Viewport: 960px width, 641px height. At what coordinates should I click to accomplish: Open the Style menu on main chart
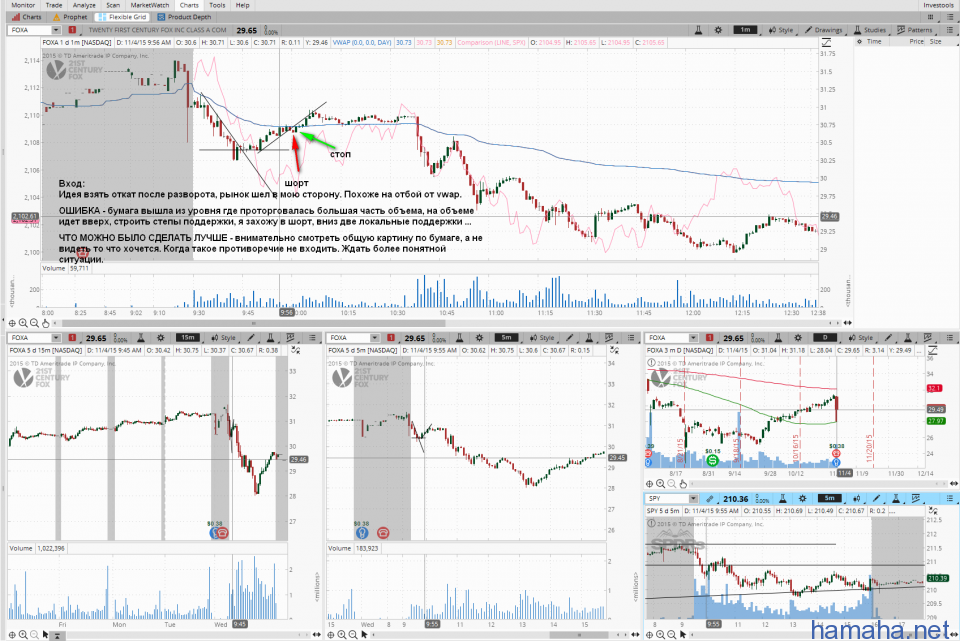[781, 30]
